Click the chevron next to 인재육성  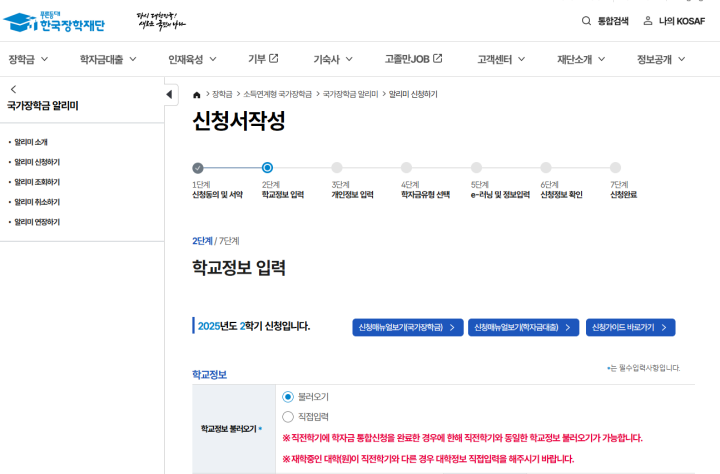pos(213,59)
